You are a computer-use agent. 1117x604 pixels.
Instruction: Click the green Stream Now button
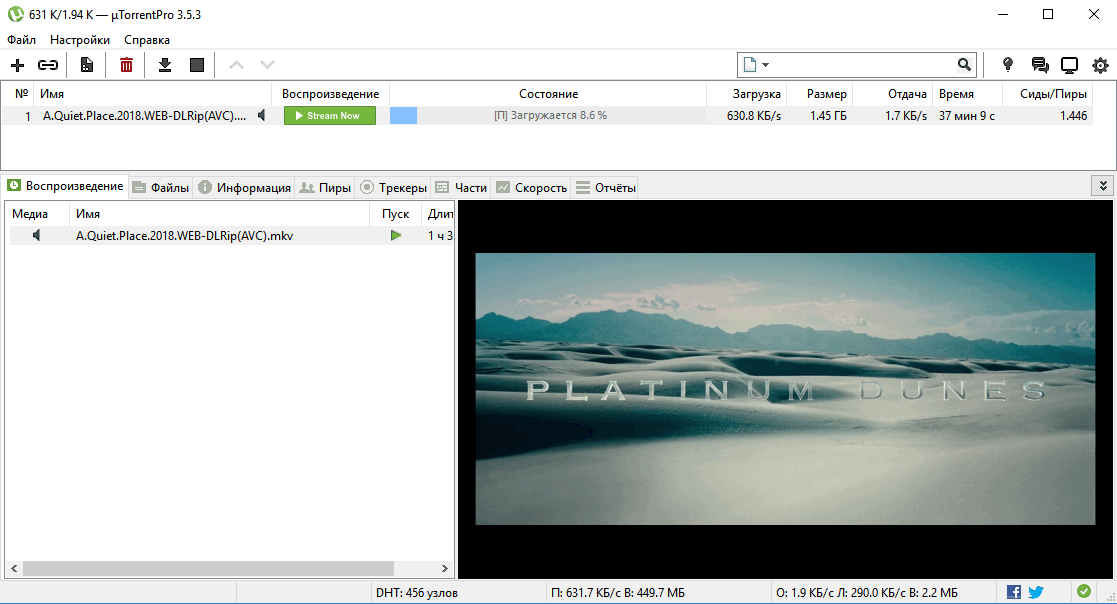[x=330, y=115]
